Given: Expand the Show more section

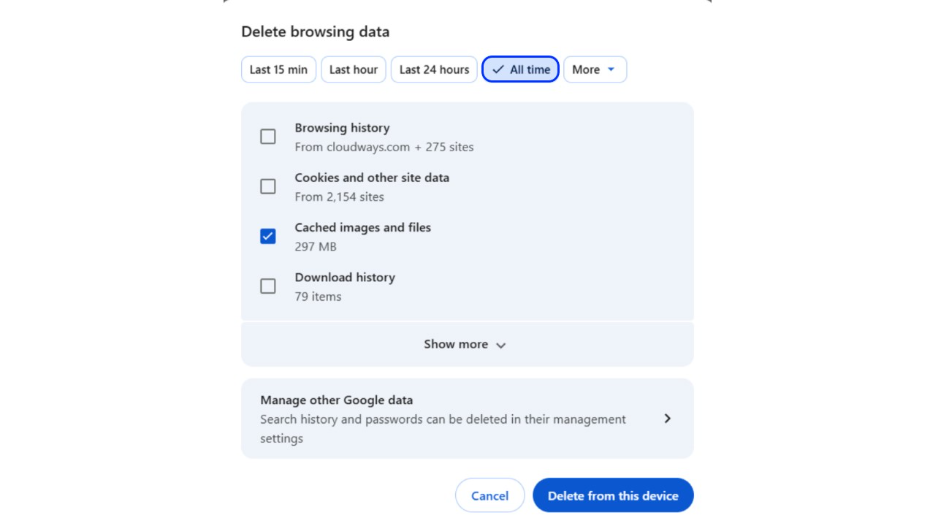Looking at the screenshot, I should coord(456,344).
